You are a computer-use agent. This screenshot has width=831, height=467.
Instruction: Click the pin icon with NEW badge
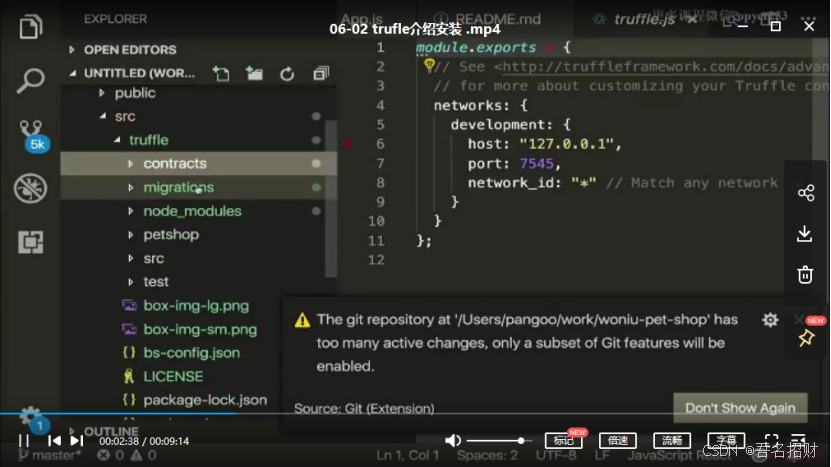(x=806, y=338)
